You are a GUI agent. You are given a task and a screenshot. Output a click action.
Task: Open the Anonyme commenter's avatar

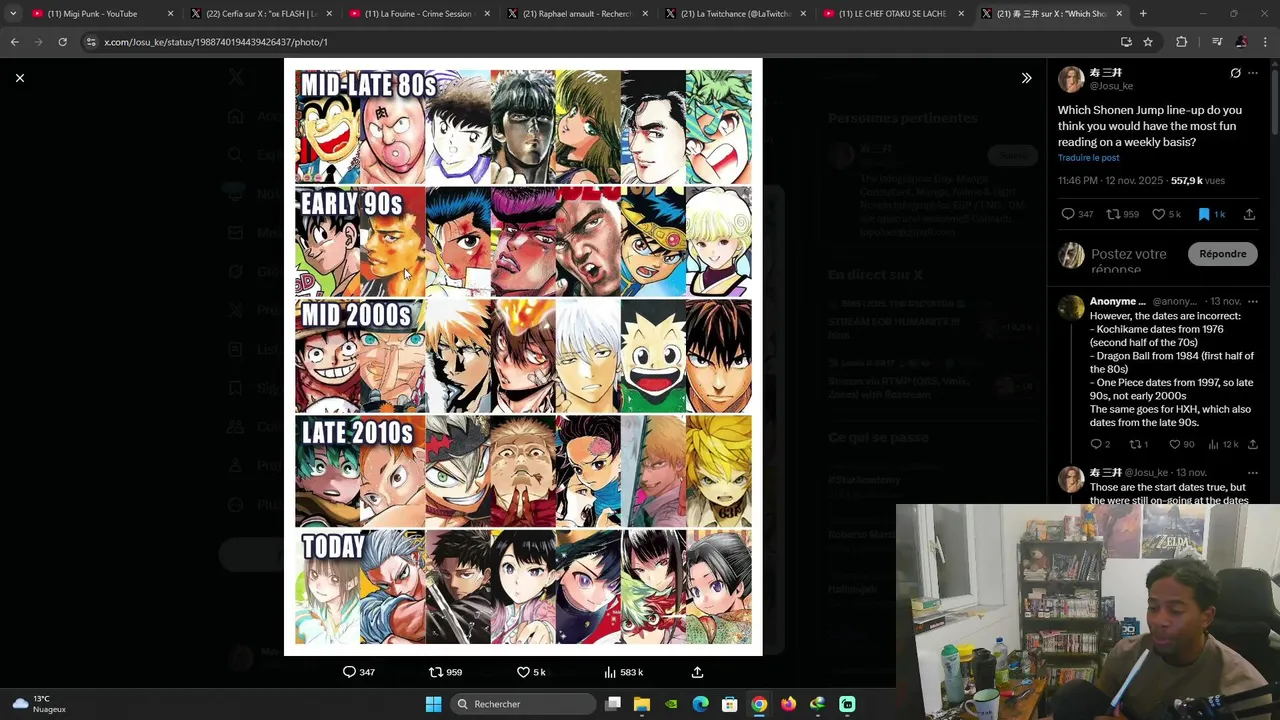tap(1071, 307)
